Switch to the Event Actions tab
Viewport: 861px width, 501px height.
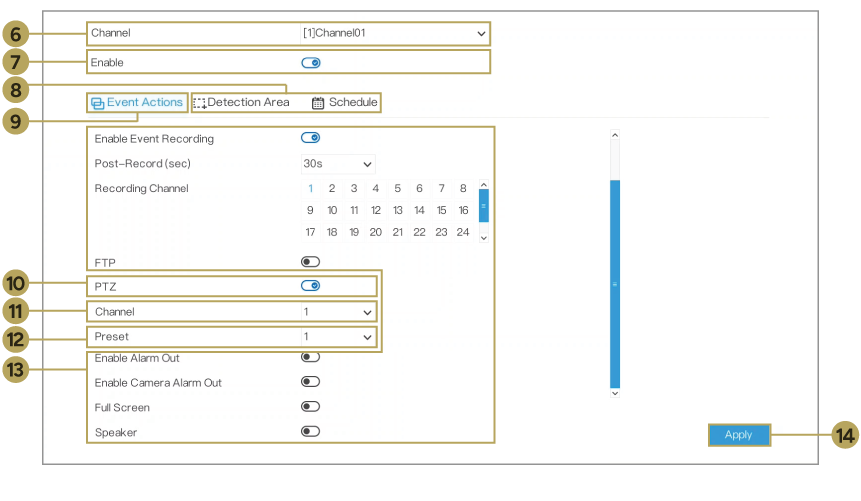click(137, 103)
